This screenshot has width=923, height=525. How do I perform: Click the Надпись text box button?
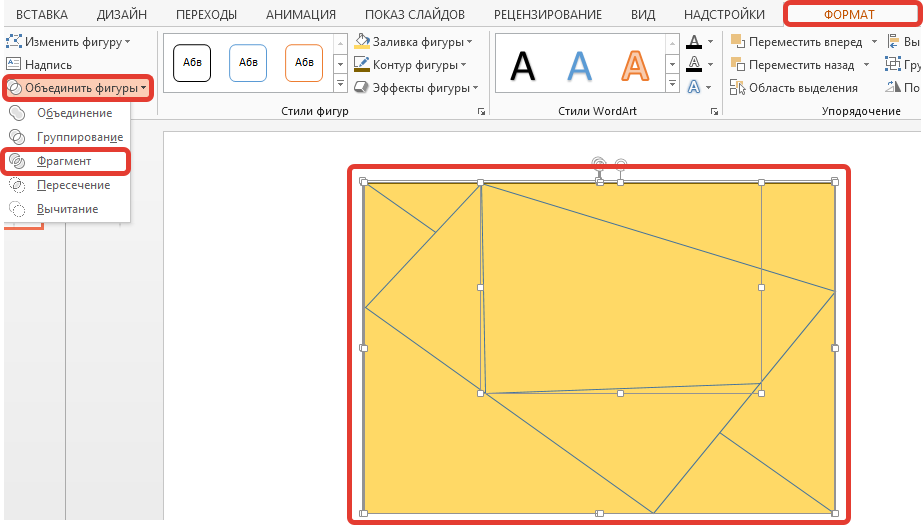(x=39, y=65)
